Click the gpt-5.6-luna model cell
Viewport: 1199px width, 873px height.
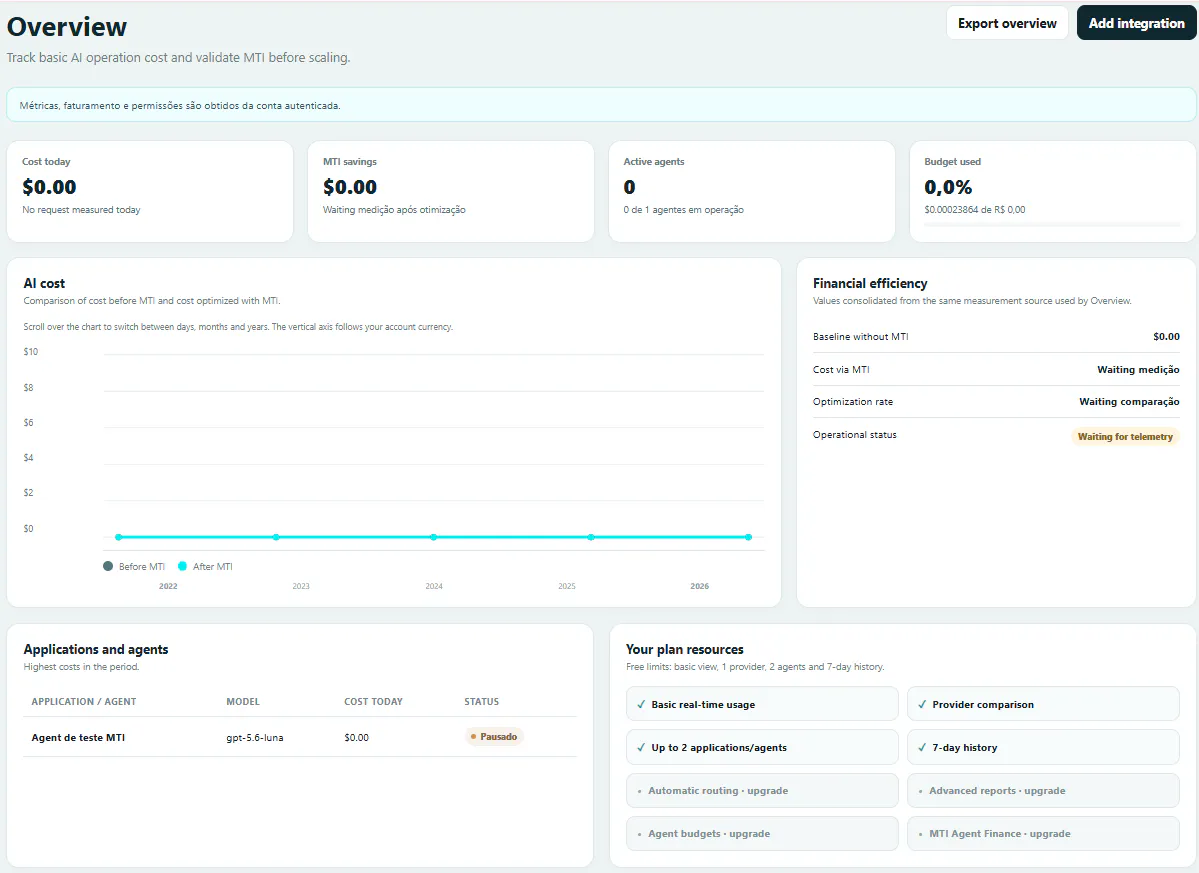click(x=255, y=738)
